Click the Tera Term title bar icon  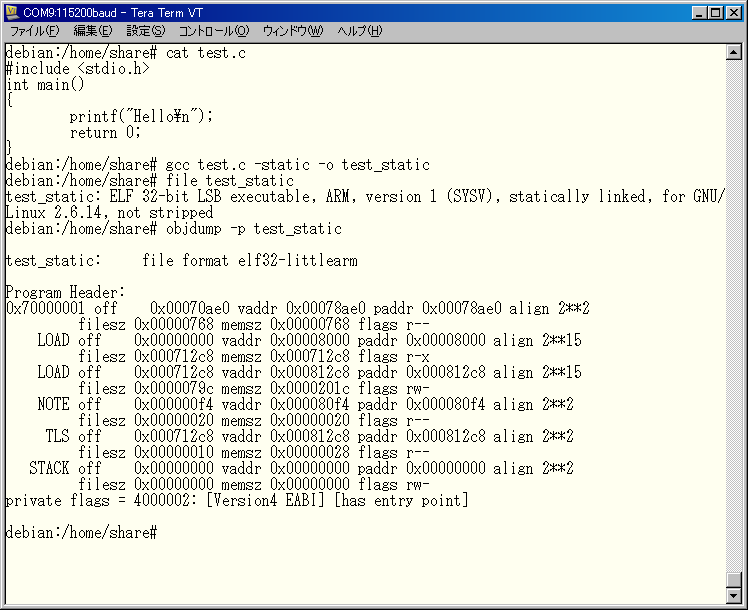(x=12, y=12)
